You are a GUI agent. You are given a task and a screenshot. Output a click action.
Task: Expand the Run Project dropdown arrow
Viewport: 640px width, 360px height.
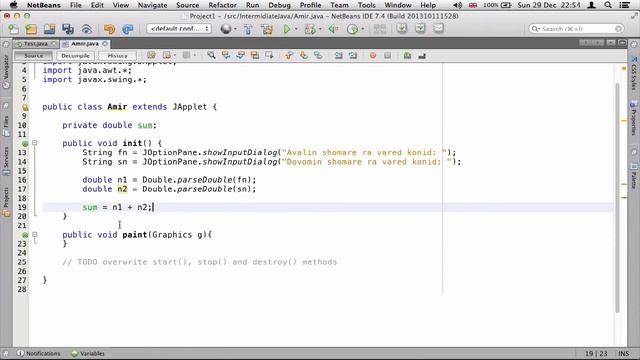click(x=296, y=29)
